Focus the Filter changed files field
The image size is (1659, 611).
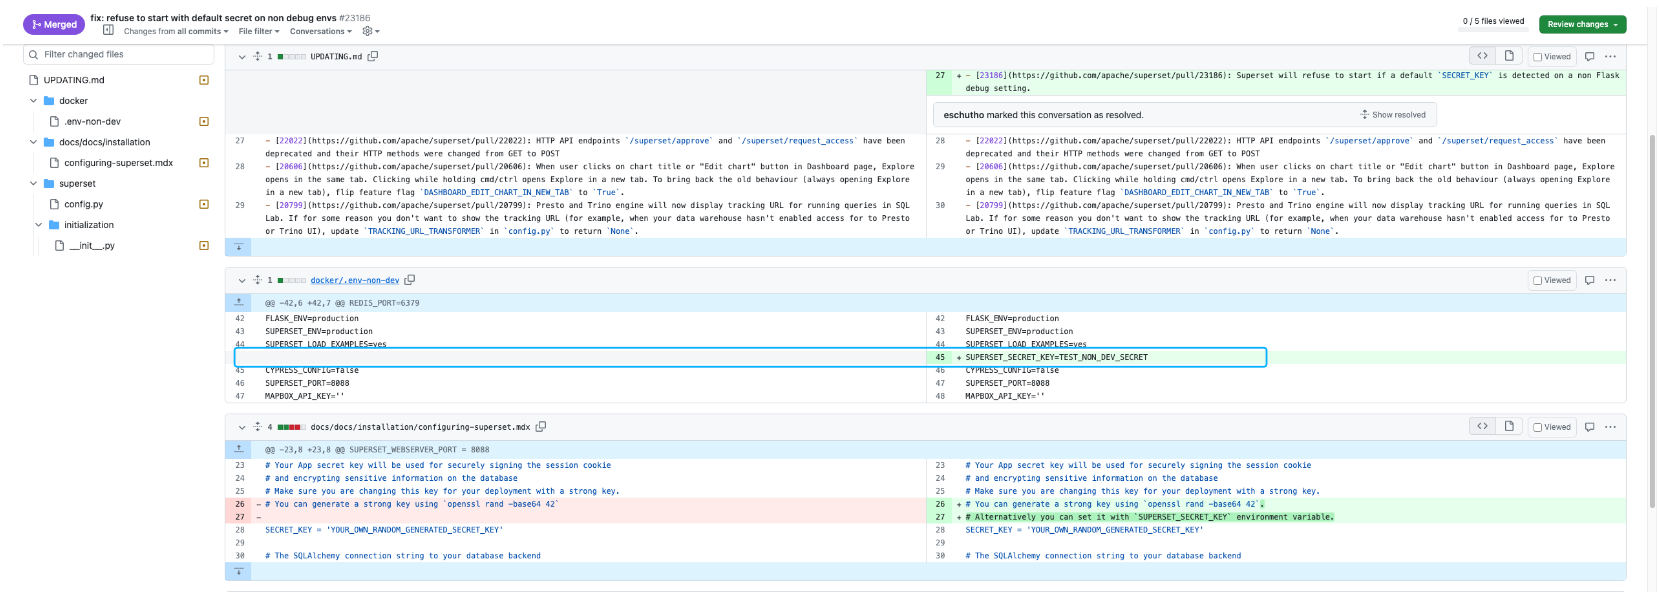click(118, 55)
